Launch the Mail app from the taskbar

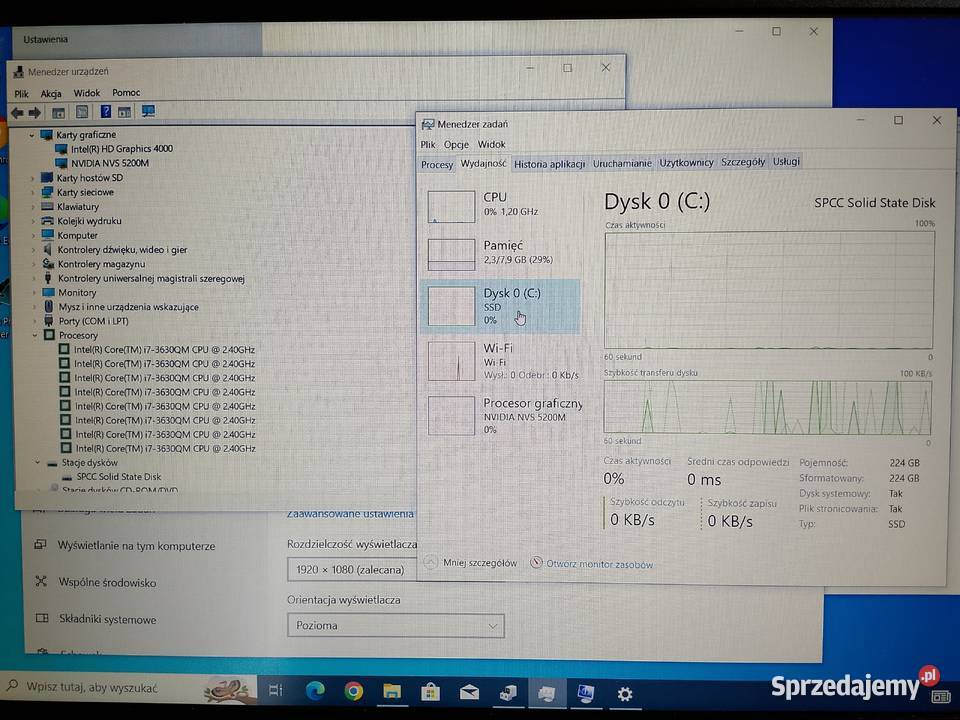click(x=469, y=692)
